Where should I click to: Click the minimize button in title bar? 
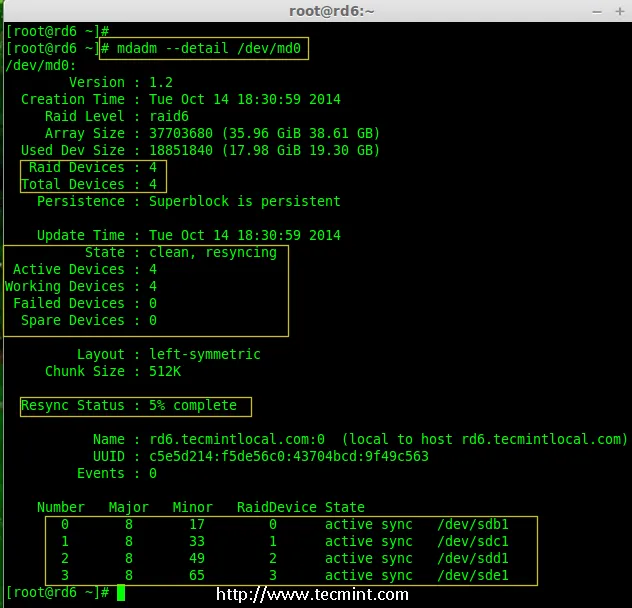point(597,12)
